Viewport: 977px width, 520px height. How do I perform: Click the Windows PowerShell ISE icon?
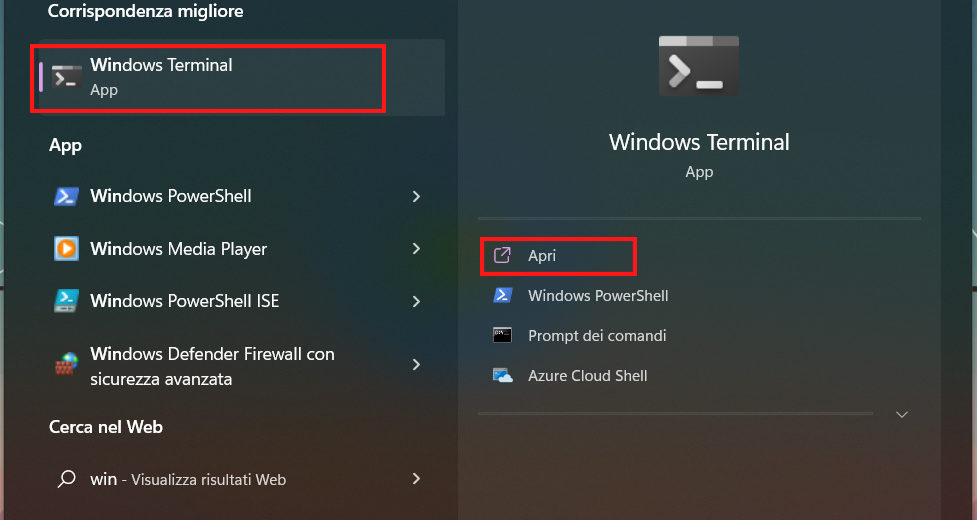(66, 301)
